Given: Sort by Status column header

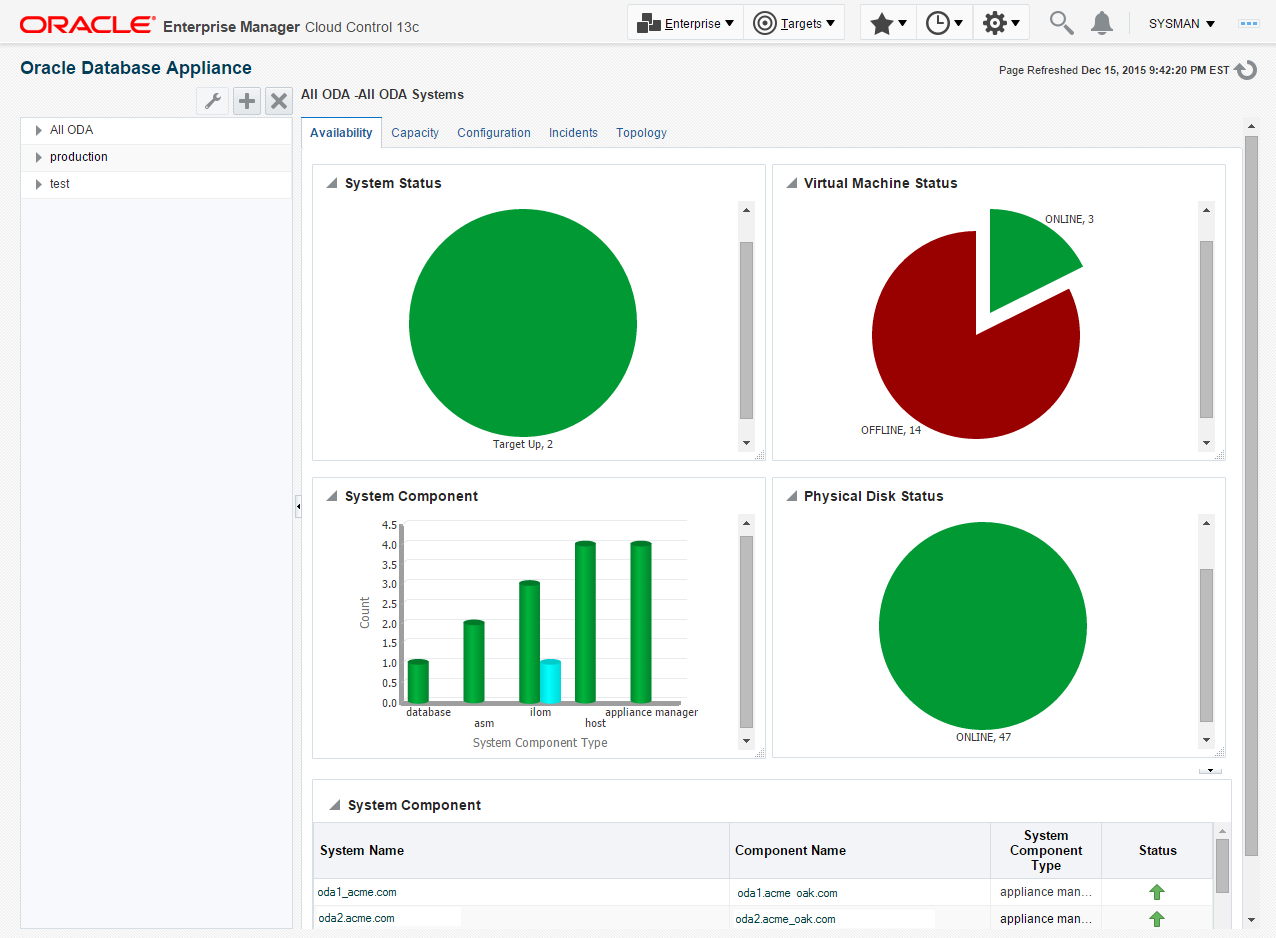Looking at the screenshot, I should (x=1157, y=851).
